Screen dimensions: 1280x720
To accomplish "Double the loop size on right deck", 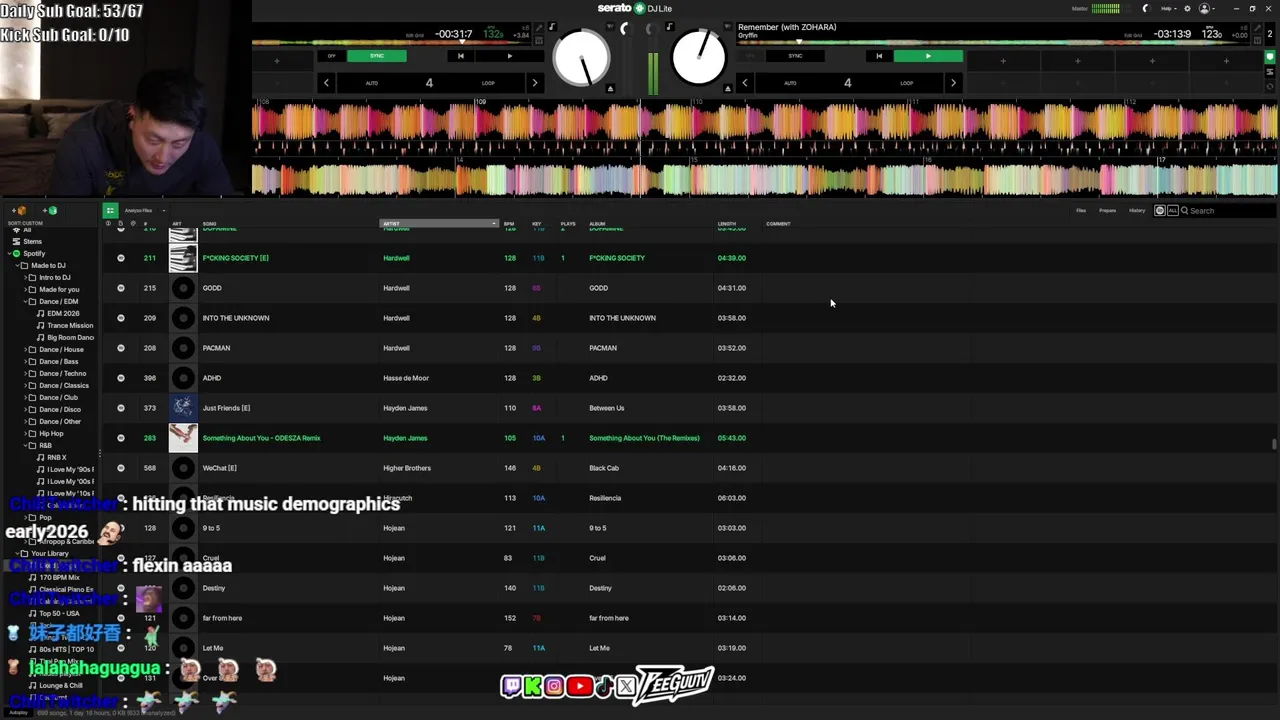I will coord(952,83).
